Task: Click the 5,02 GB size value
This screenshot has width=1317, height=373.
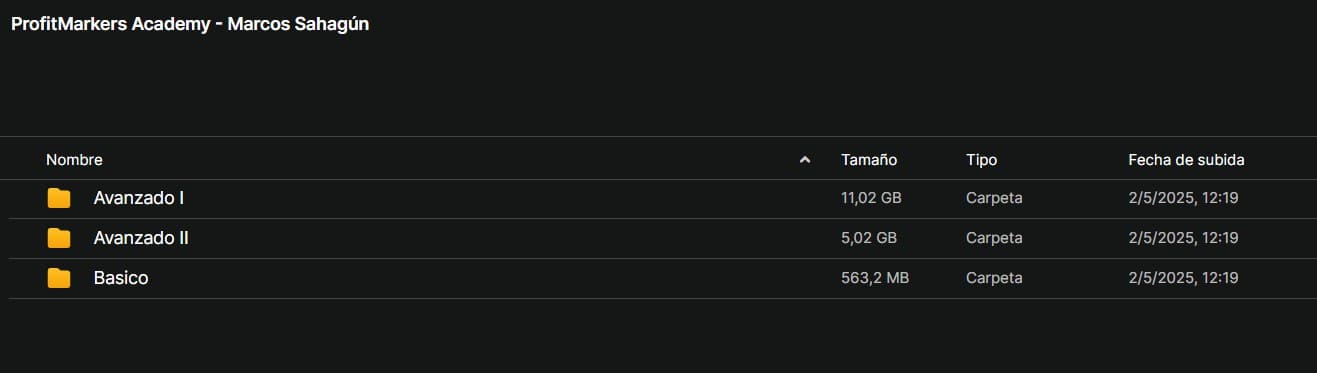Action: pos(869,238)
